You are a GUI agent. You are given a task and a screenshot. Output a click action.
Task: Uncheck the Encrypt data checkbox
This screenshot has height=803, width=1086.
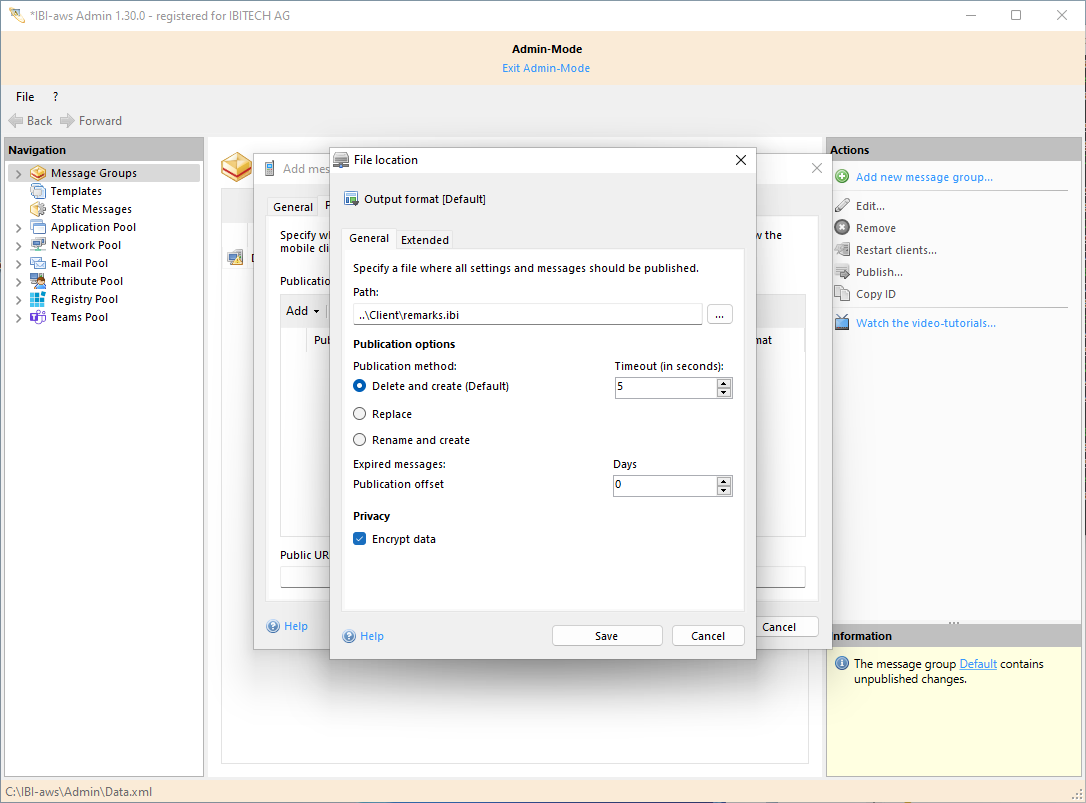point(359,538)
